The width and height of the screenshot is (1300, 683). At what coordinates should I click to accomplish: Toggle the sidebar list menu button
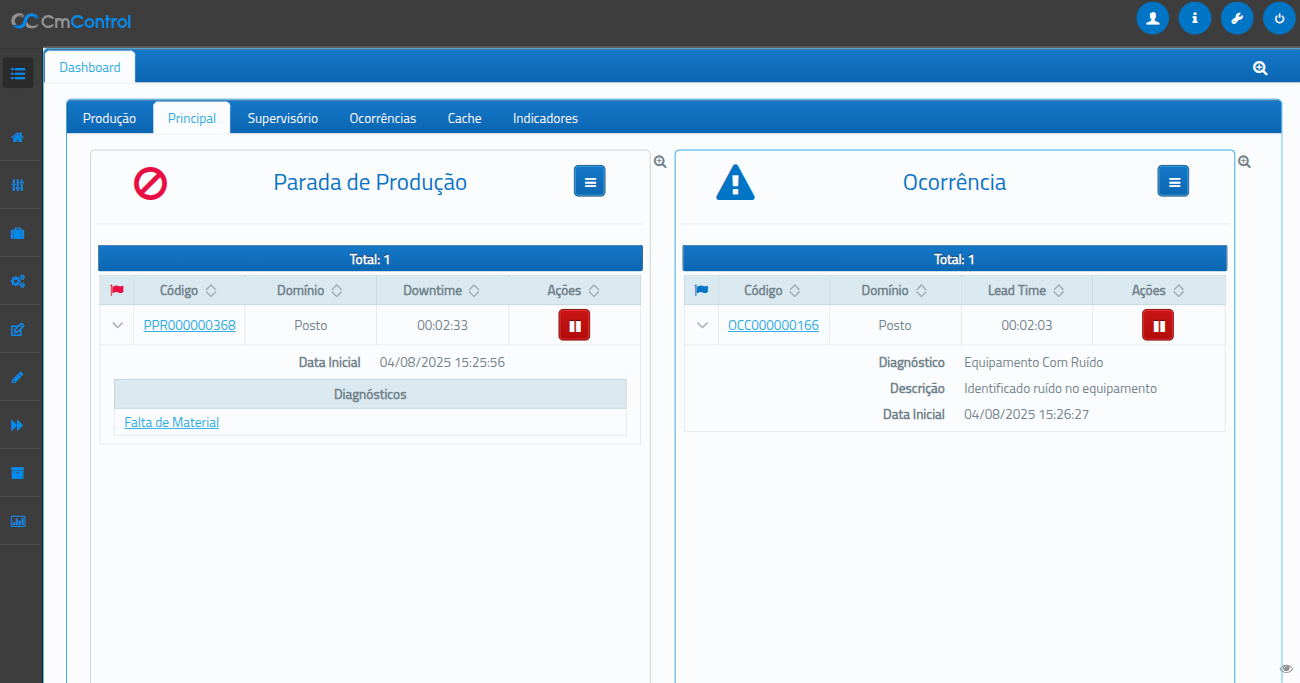tap(18, 73)
